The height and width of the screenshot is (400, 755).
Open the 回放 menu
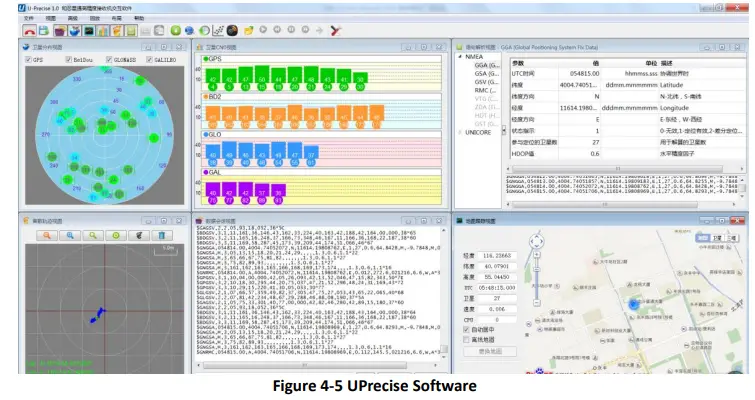[x=95, y=18]
